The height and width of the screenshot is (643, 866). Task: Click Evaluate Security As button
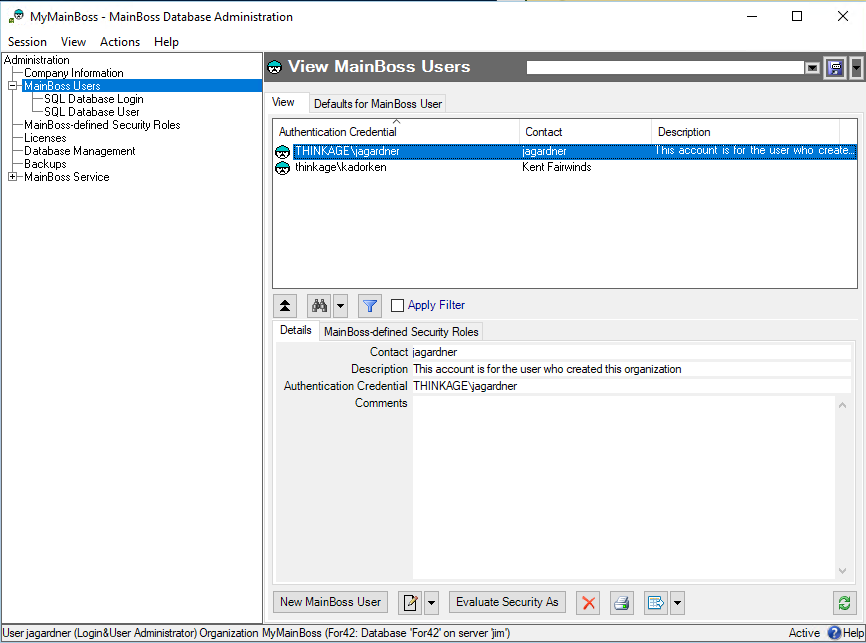[507, 602]
